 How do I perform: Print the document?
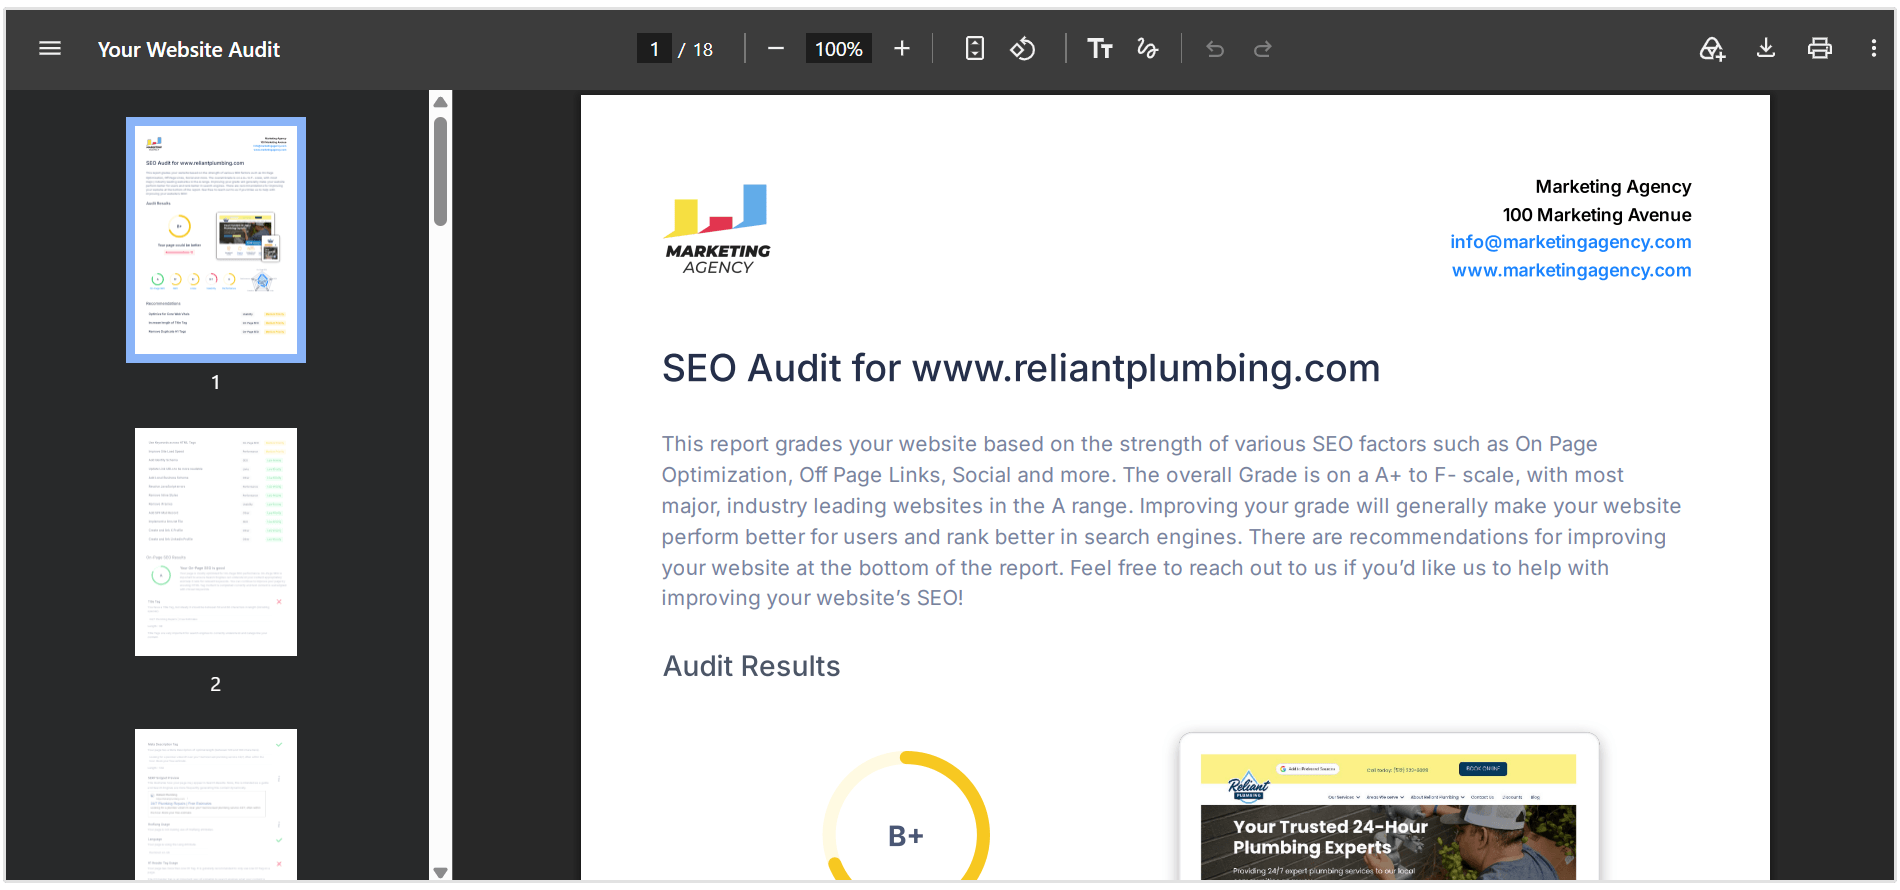(1820, 49)
